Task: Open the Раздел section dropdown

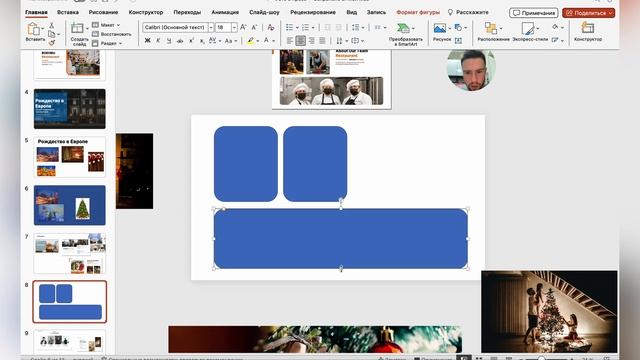Action: [x=107, y=43]
